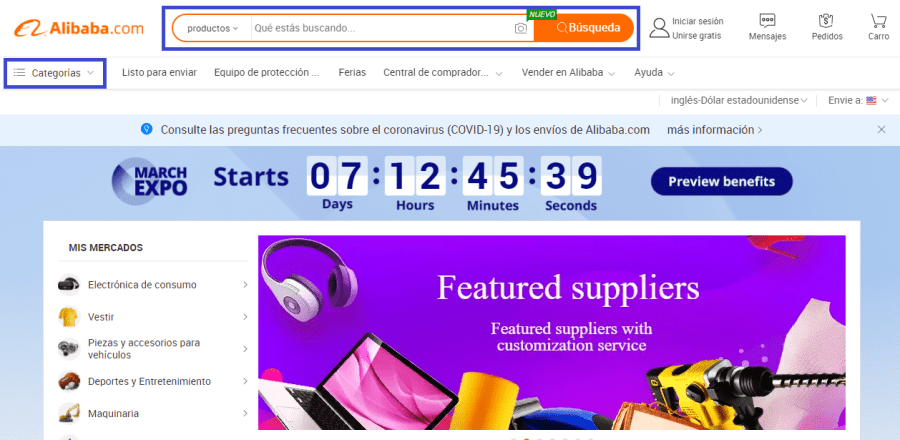Open the Carro shopping cart icon
The height and width of the screenshot is (440, 900).
[x=878, y=21]
